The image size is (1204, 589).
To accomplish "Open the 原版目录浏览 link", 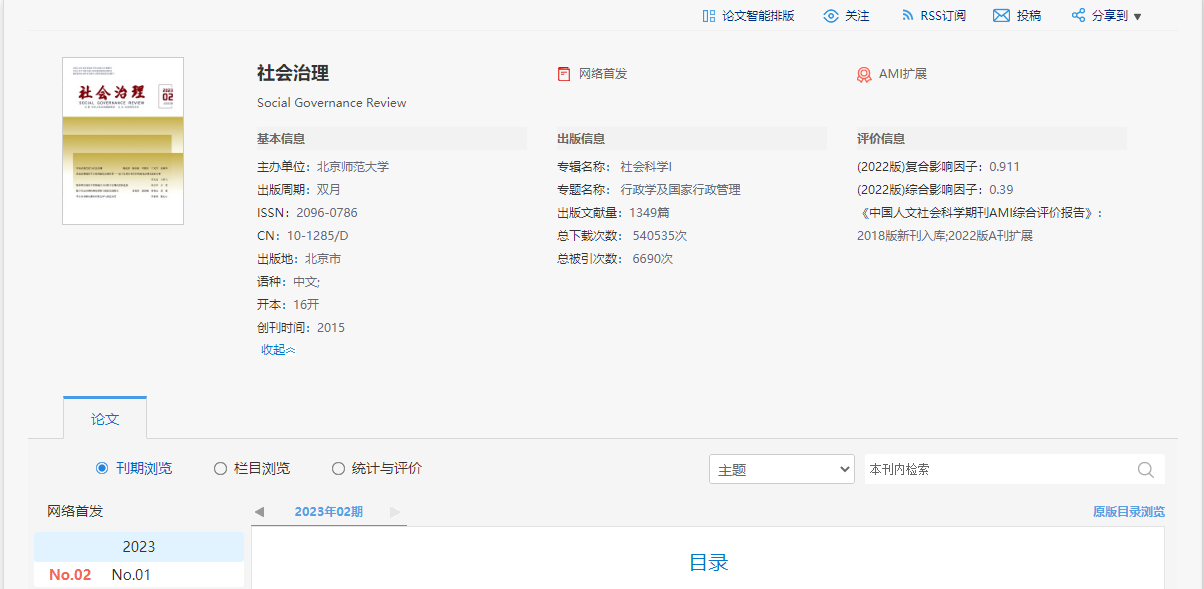I will [1128, 512].
